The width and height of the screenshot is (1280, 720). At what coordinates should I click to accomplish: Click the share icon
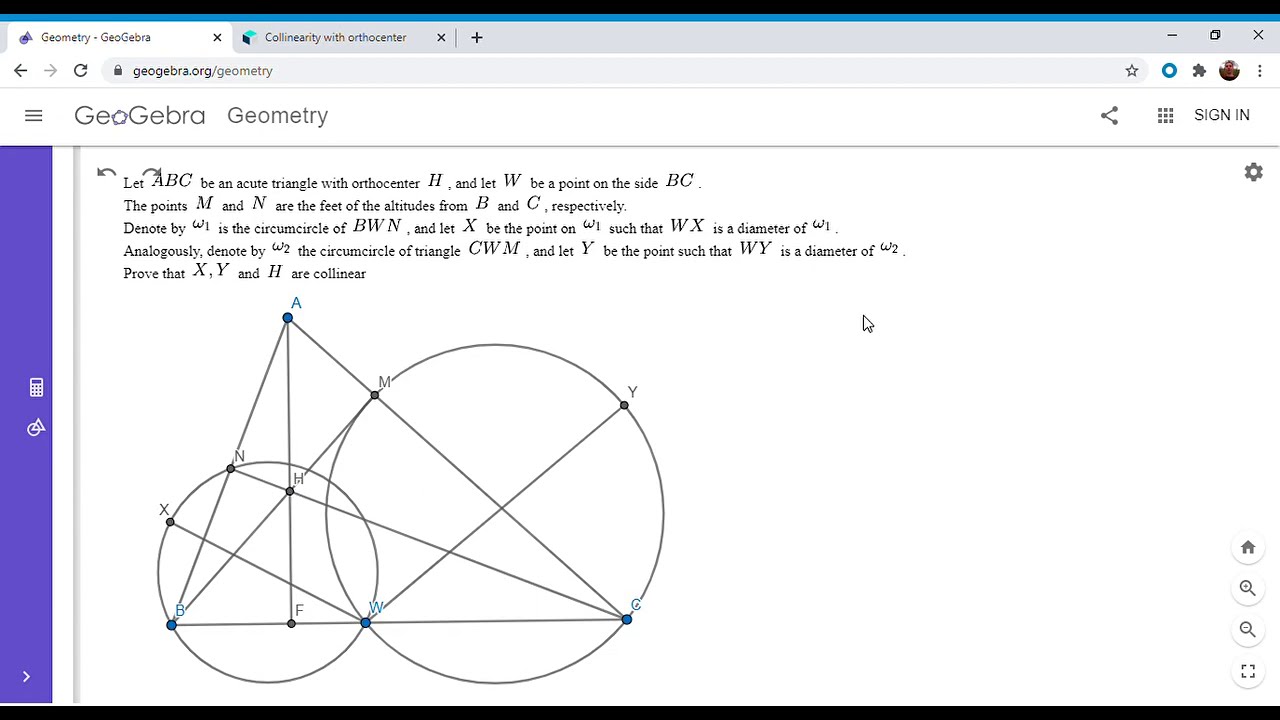1109,116
